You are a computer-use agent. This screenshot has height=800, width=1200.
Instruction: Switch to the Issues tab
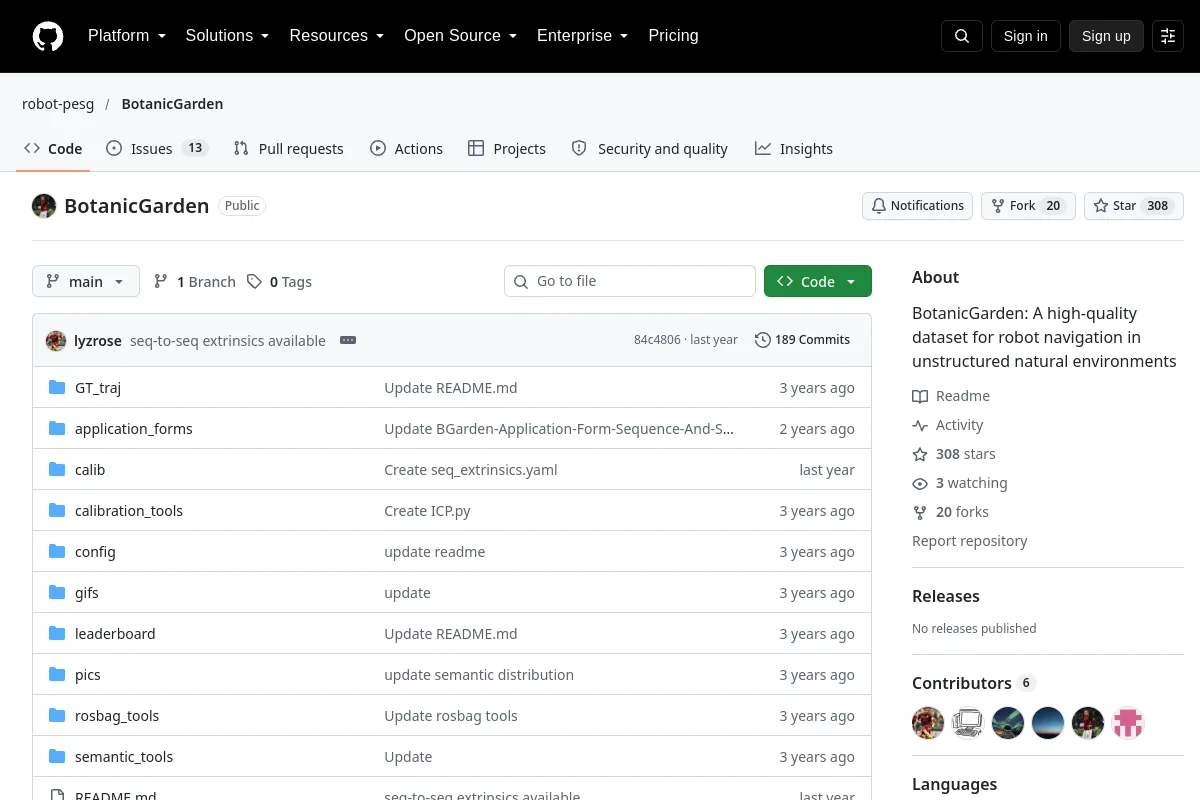point(156,149)
